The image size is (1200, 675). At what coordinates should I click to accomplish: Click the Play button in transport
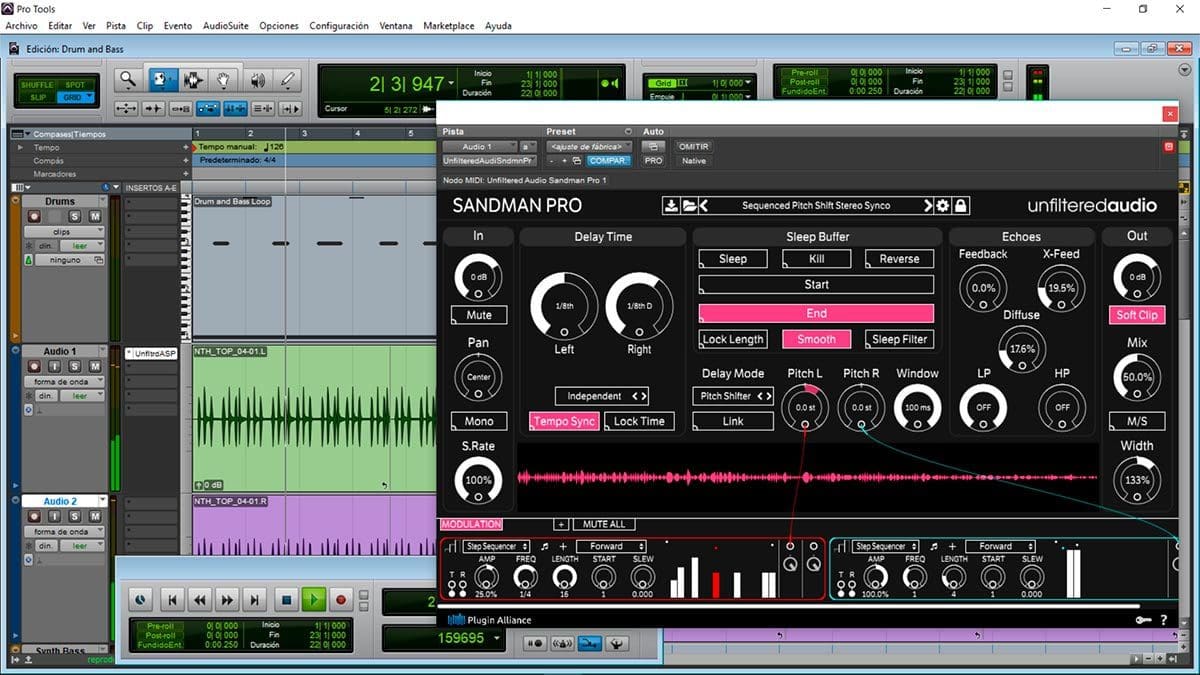coord(314,600)
